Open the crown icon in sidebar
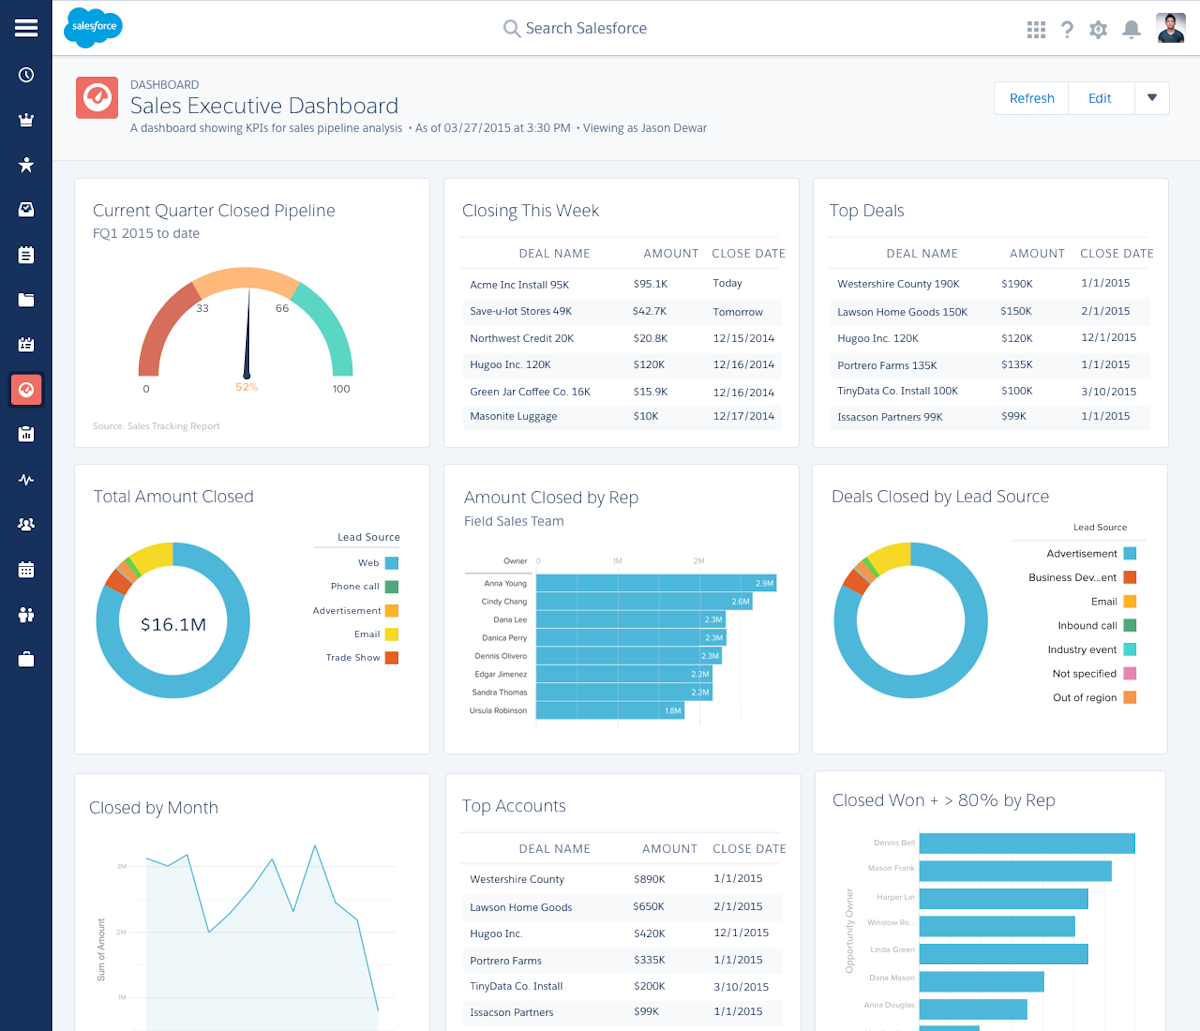This screenshot has height=1031, width=1200. click(26, 120)
